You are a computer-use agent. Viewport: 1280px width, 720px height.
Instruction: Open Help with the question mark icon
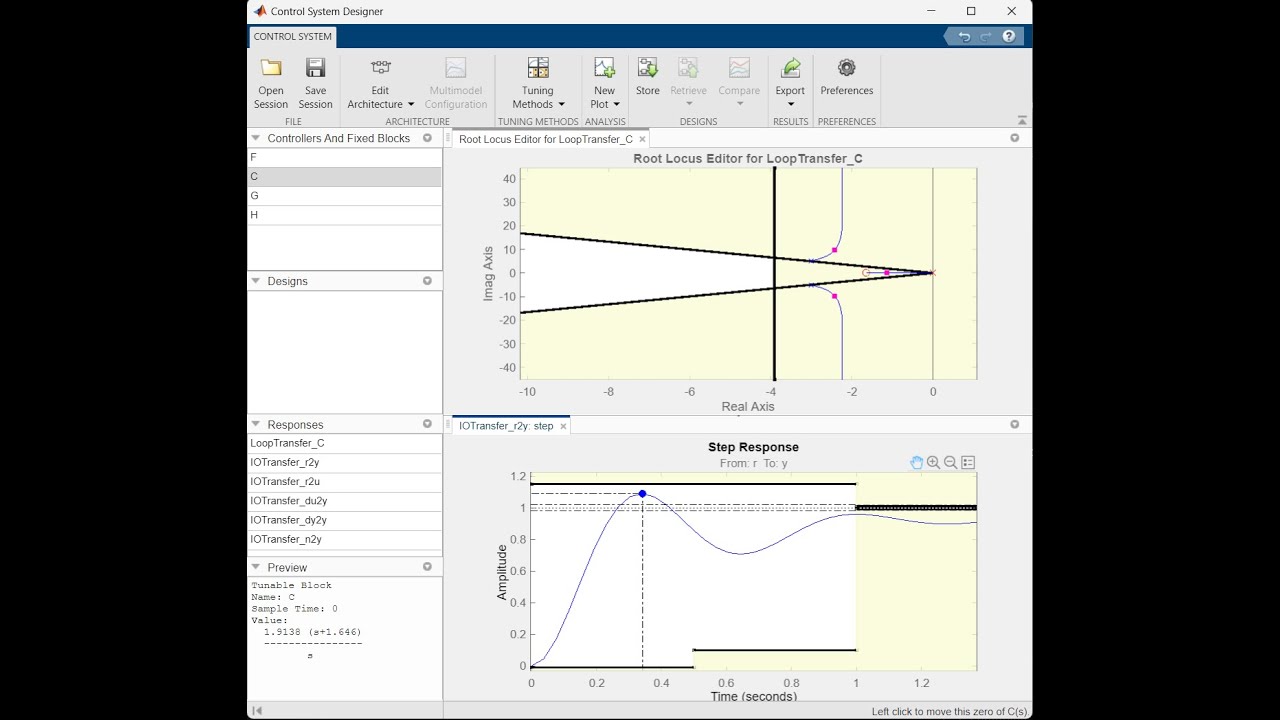click(1008, 36)
